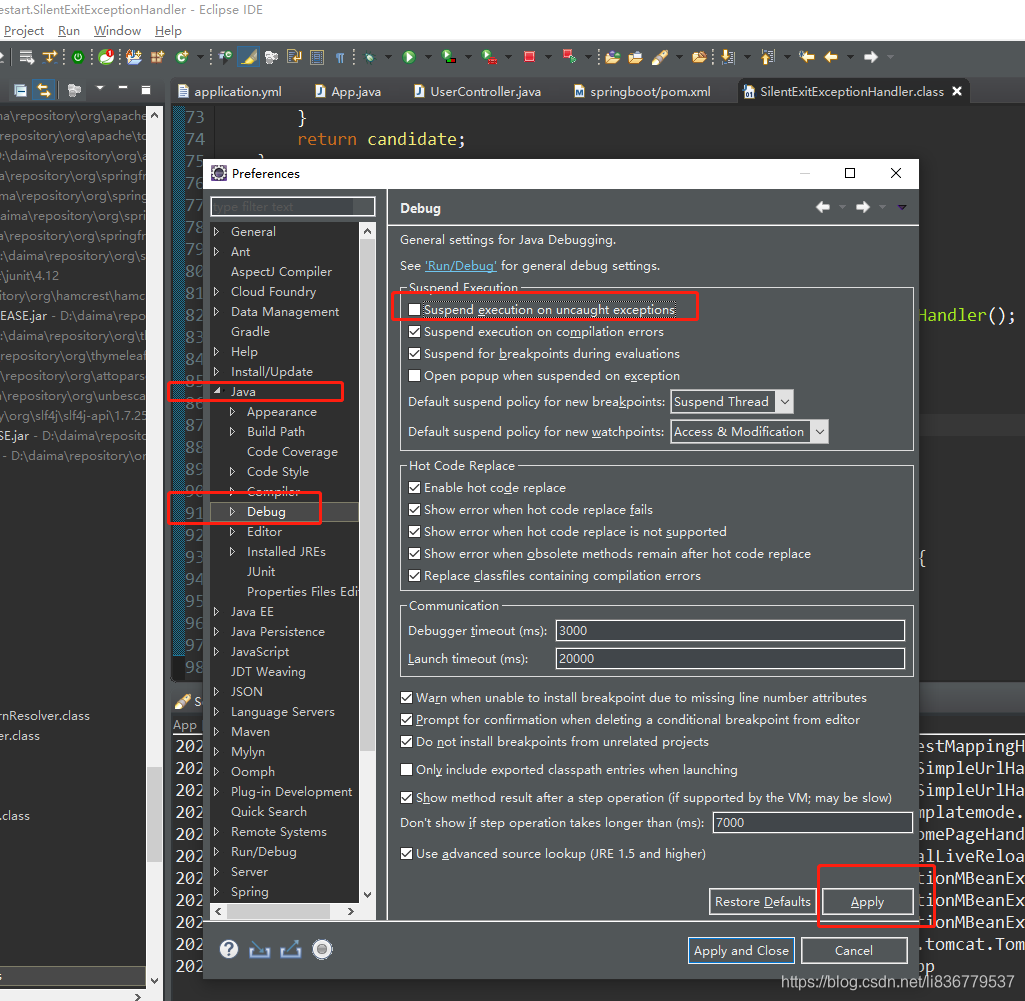Click the Run Last Tool external tools icon
The image size is (1025, 1001).
489,58
